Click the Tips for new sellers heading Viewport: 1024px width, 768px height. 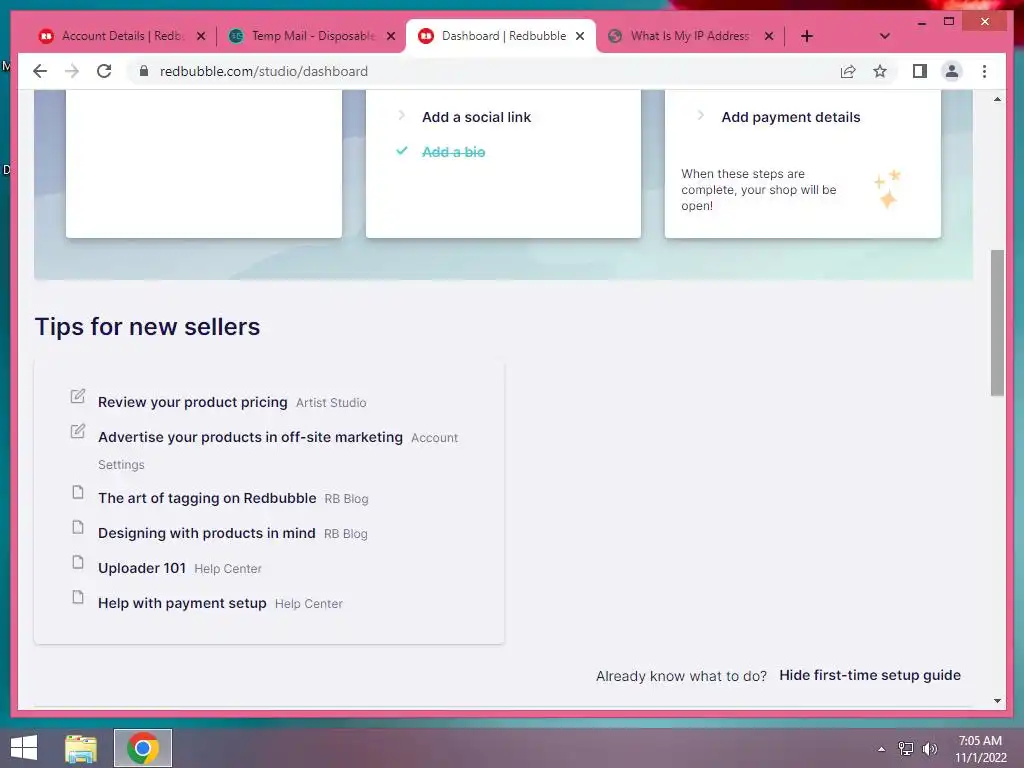(x=148, y=327)
